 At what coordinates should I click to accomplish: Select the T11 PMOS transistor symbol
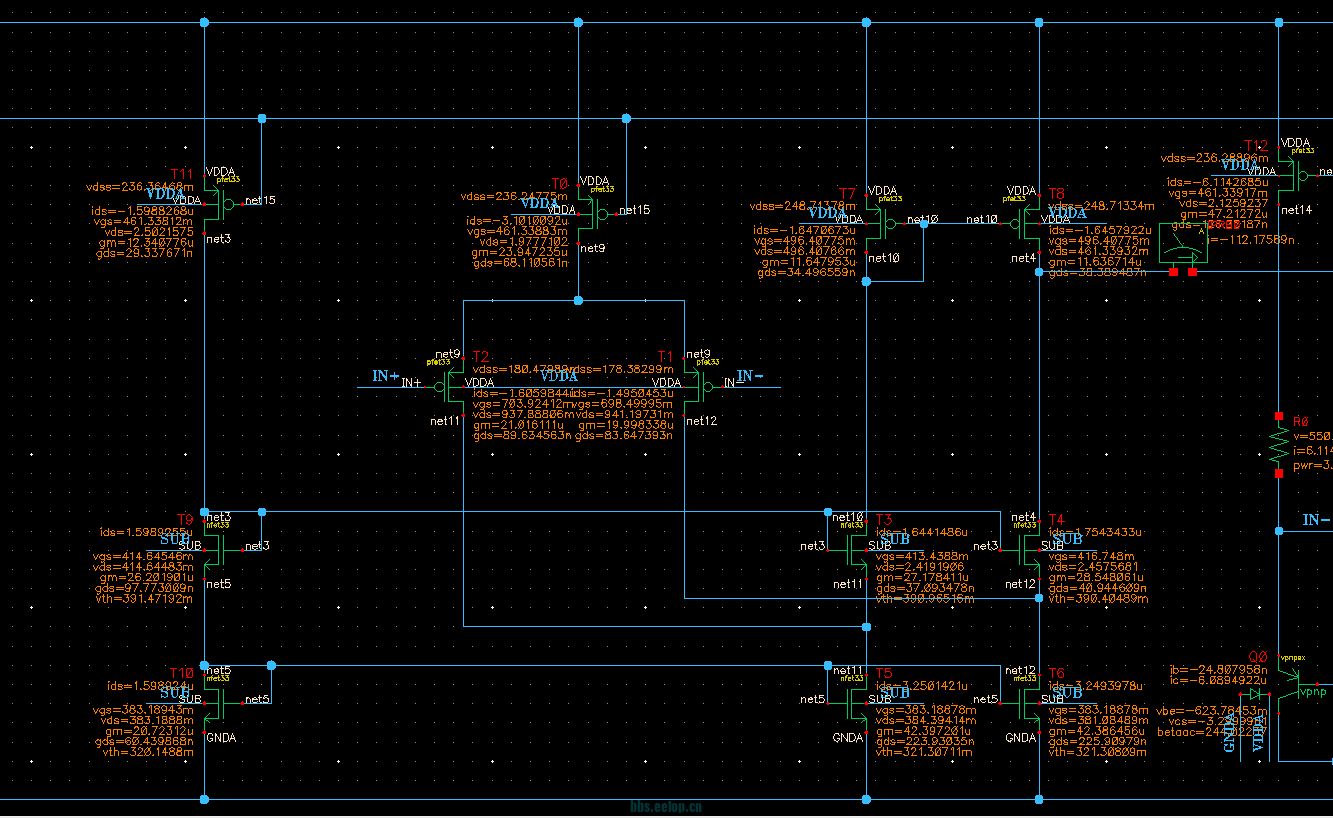[214, 204]
